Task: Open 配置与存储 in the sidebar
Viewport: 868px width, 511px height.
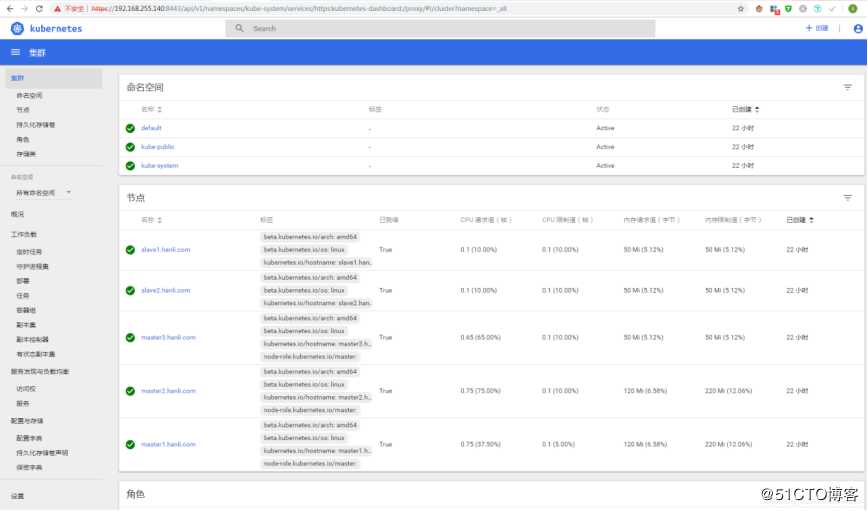Action: (27, 421)
